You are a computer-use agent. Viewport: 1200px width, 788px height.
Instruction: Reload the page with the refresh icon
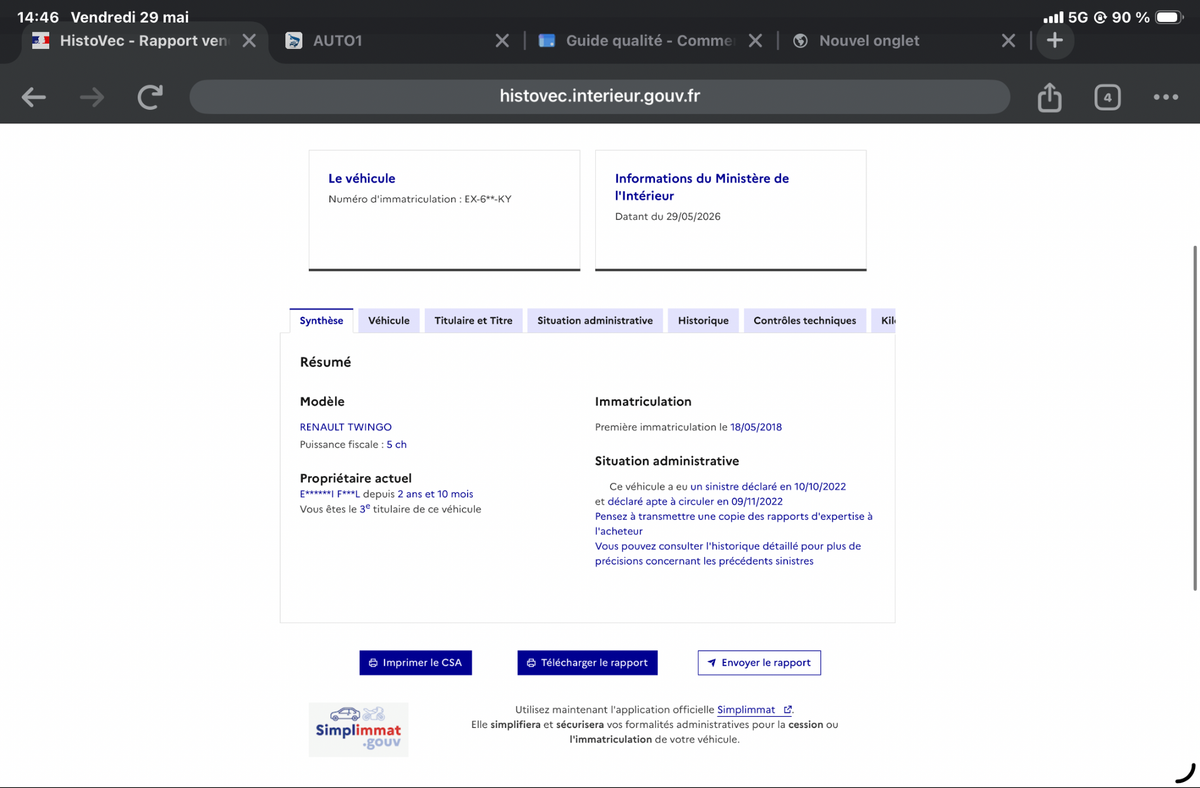150,97
